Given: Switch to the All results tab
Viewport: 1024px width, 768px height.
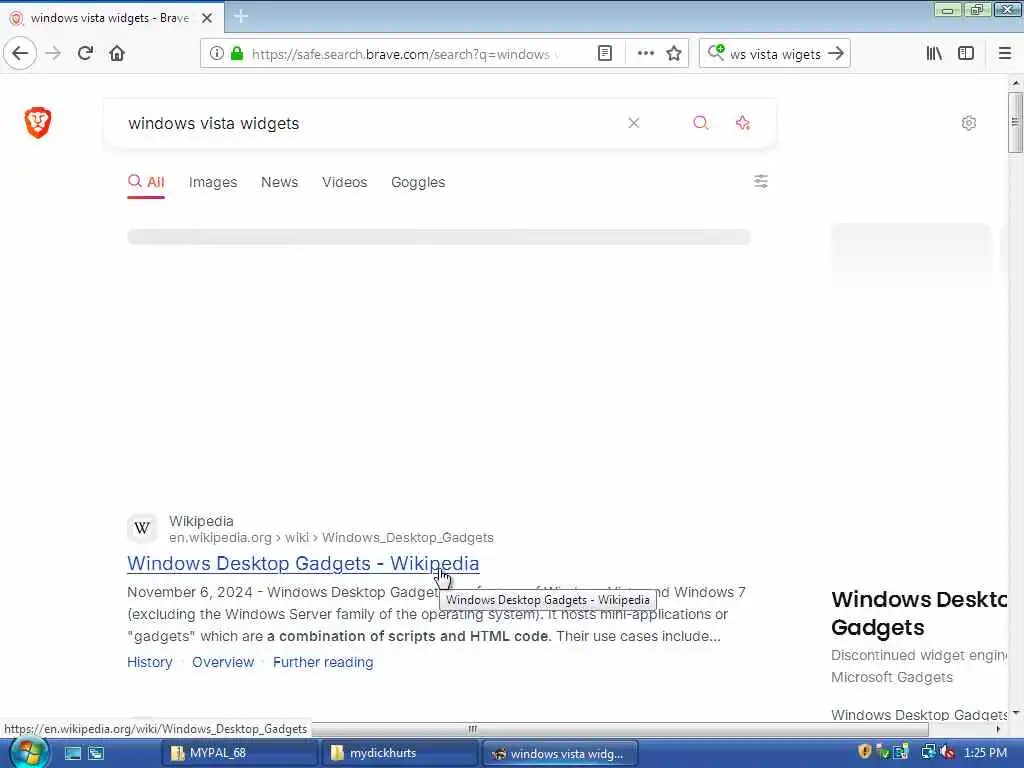Looking at the screenshot, I should click(x=146, y=182).
